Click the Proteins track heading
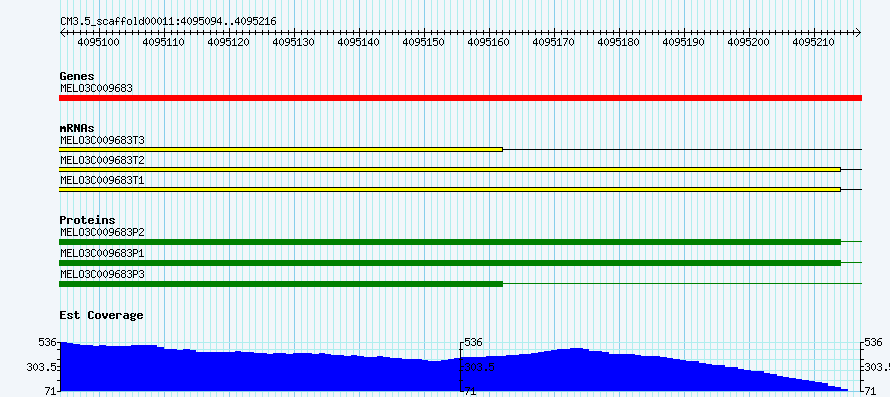This screenshot has height=397, width=890. [x=87, y=220]
